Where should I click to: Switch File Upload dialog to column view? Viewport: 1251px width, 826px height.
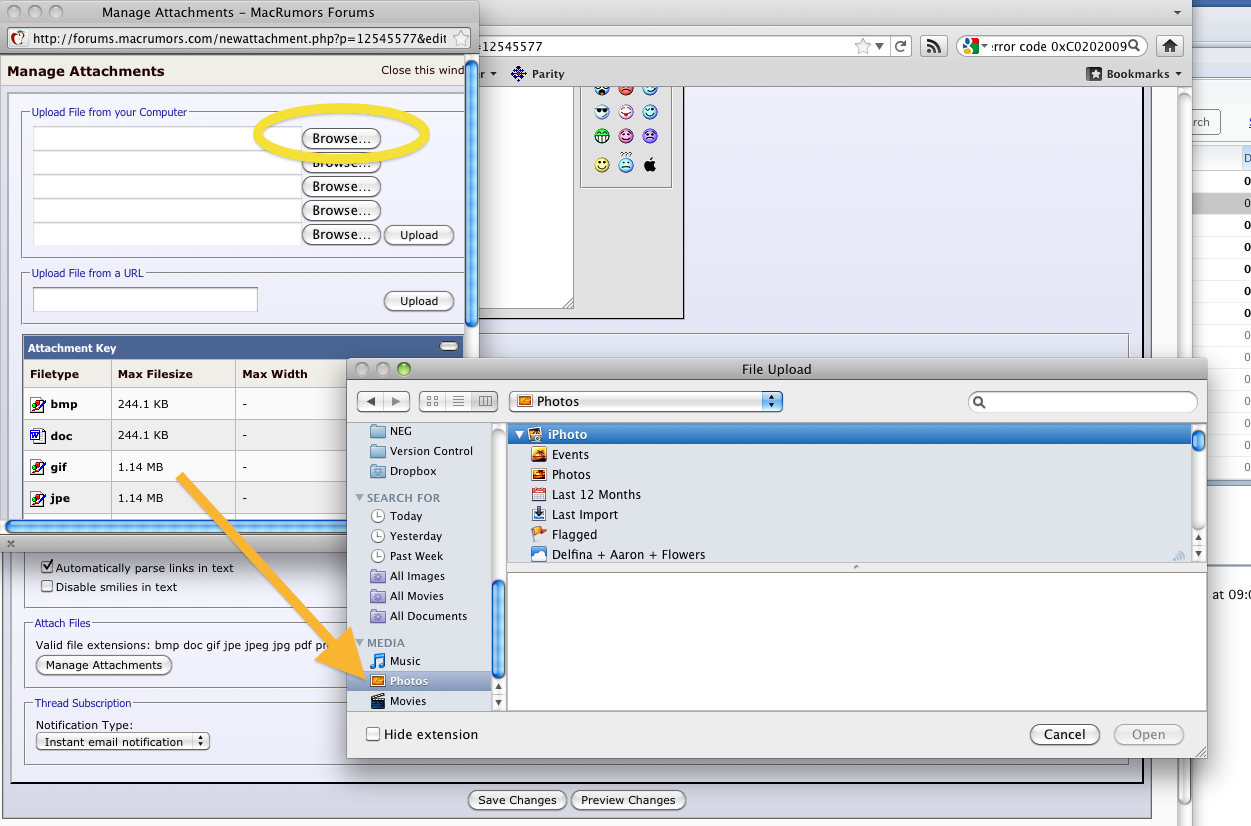[485, 401]
